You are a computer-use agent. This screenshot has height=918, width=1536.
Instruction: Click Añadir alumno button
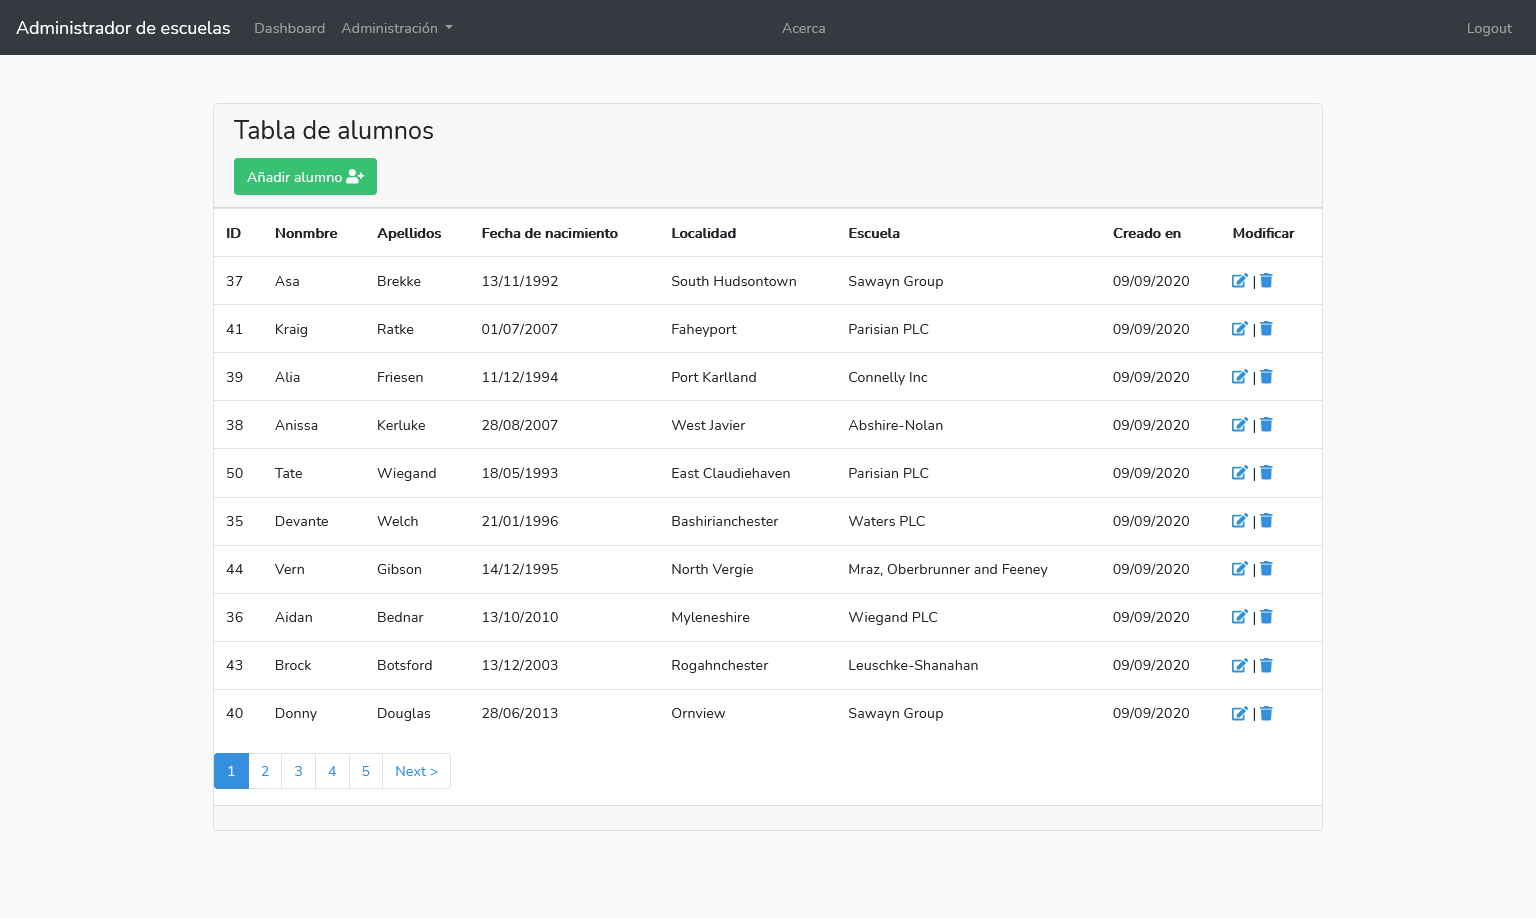[x=305, y=177]
